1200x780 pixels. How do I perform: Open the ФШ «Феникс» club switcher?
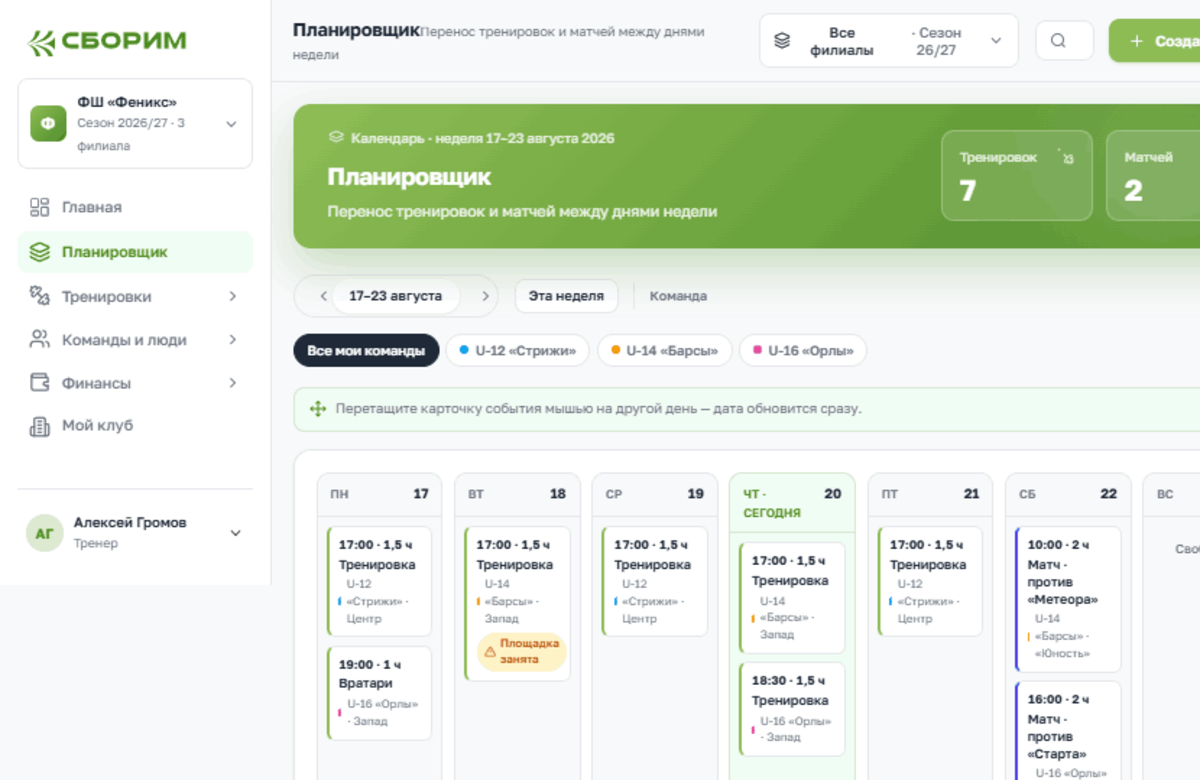point(135,124)
